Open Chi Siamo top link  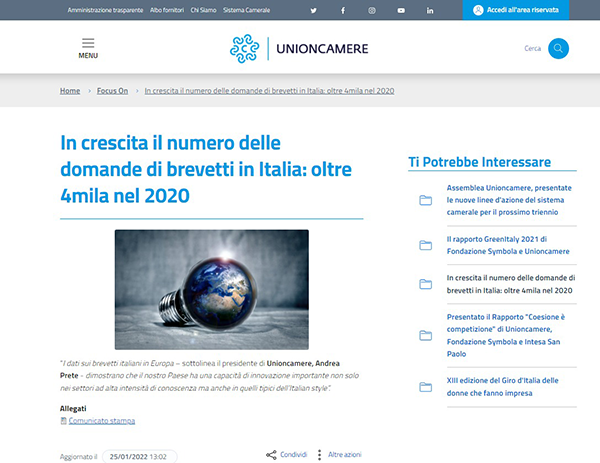pyautogui.click(x=204, y=10)
